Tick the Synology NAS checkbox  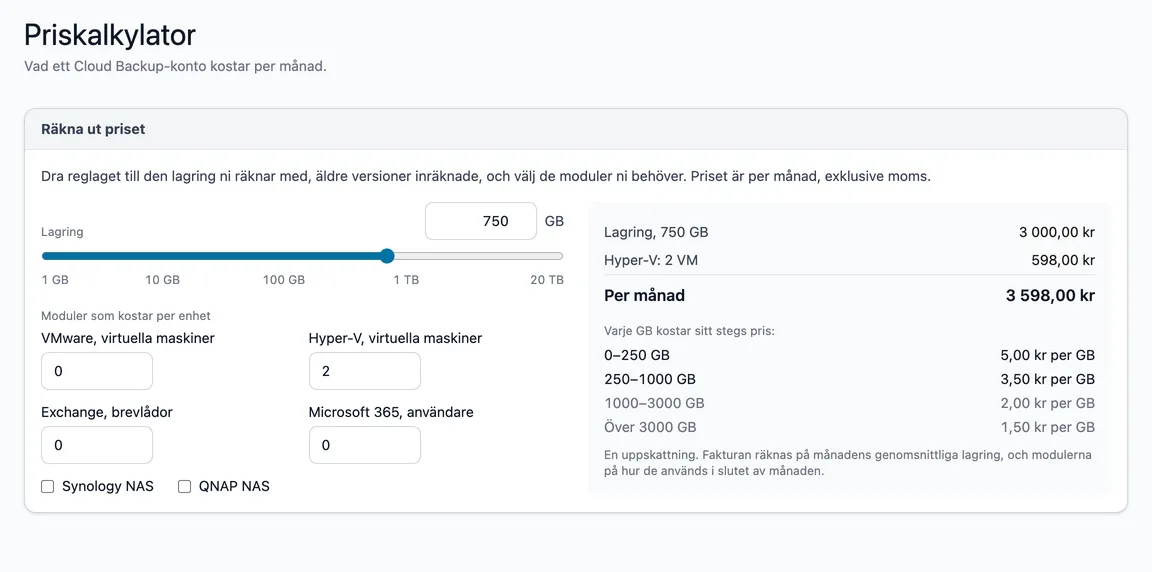(x=48, y=486)
